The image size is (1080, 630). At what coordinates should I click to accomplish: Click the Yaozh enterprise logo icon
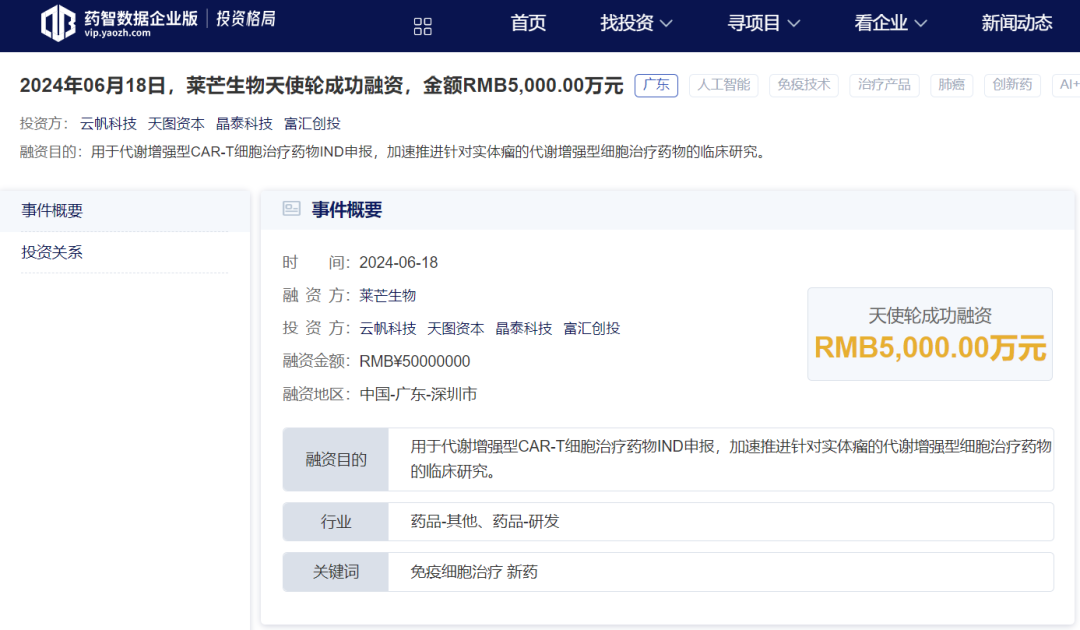click(58, 23)
